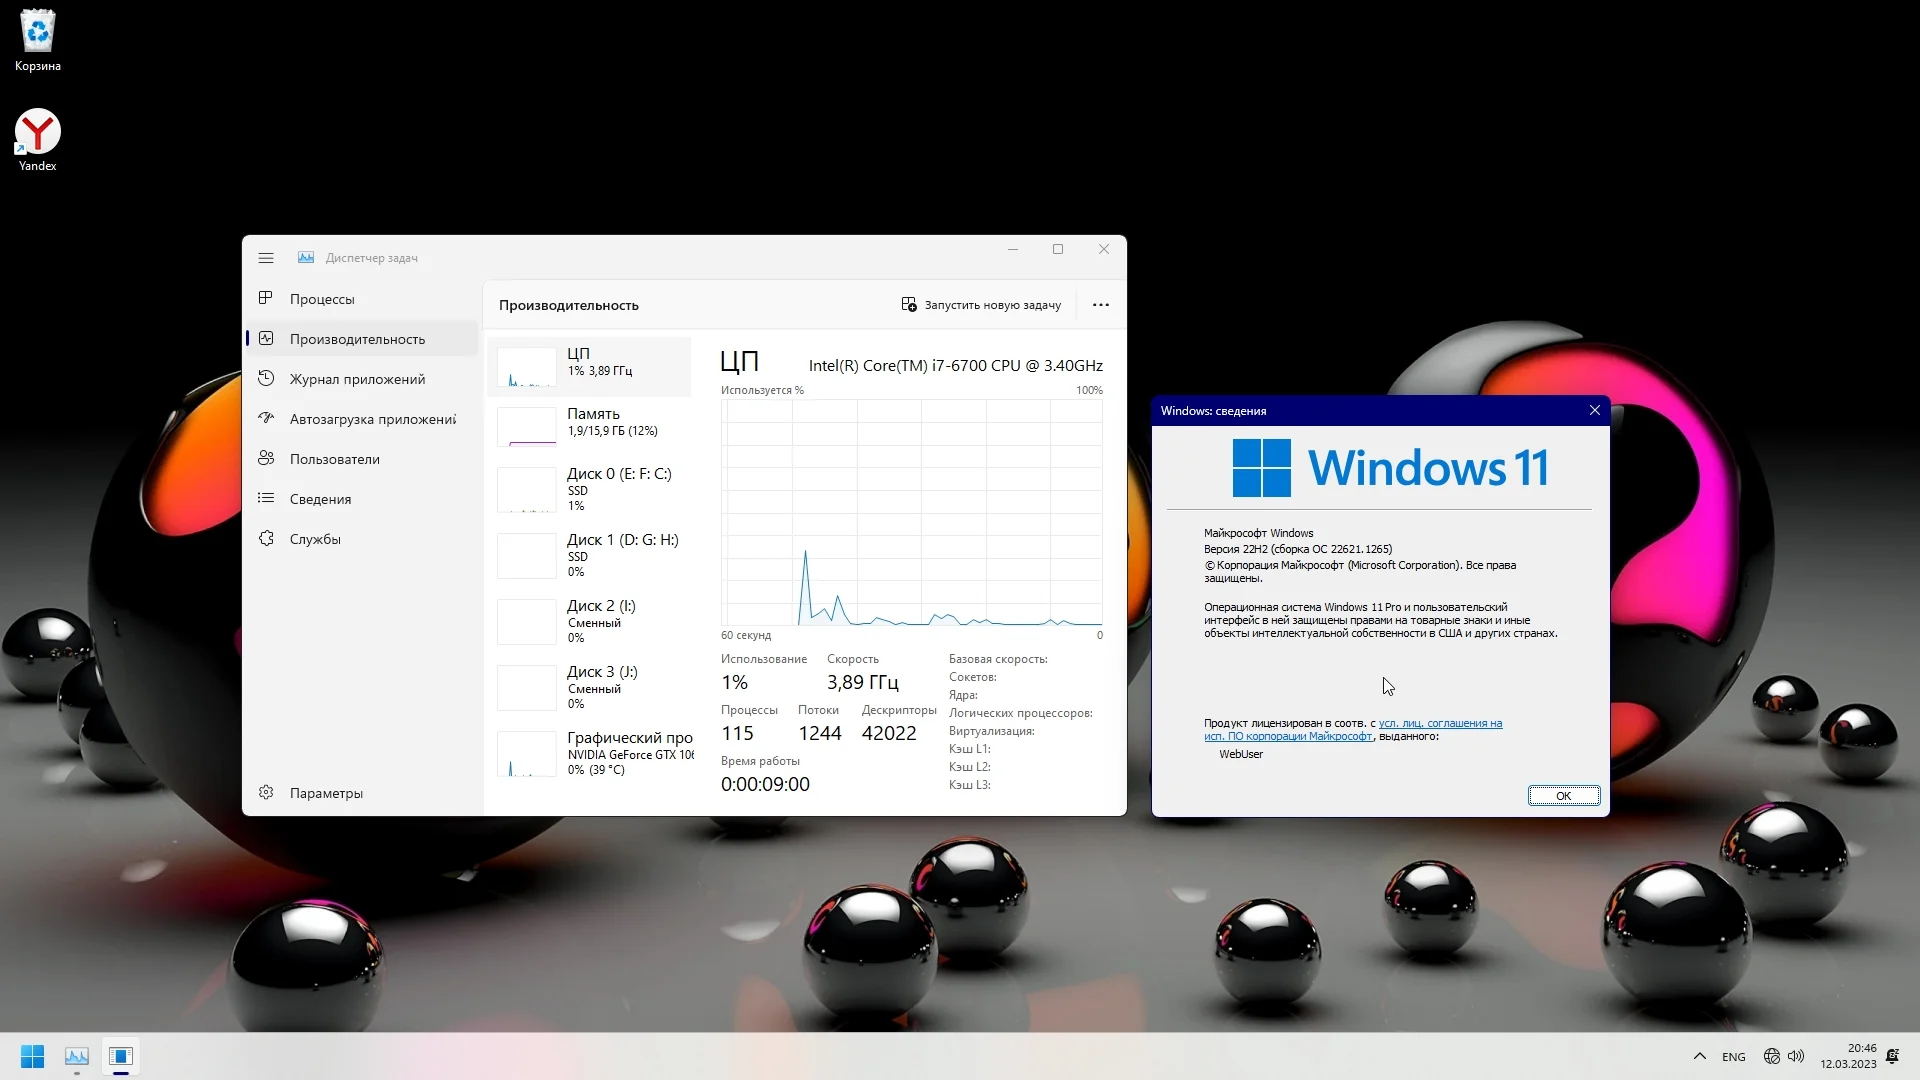1920x1080 pixels.
Task: Click OK in Windows about dialog
Action: tap(1563, 796)
